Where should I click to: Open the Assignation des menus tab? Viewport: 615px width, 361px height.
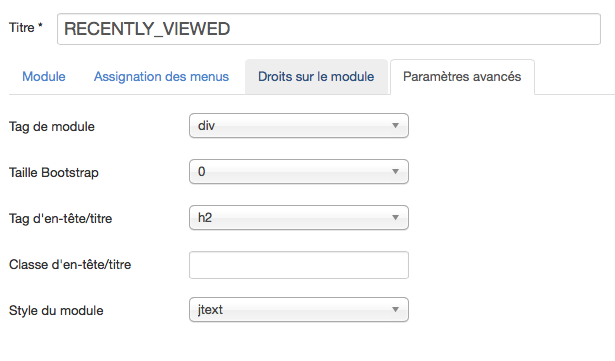(161, 77)
